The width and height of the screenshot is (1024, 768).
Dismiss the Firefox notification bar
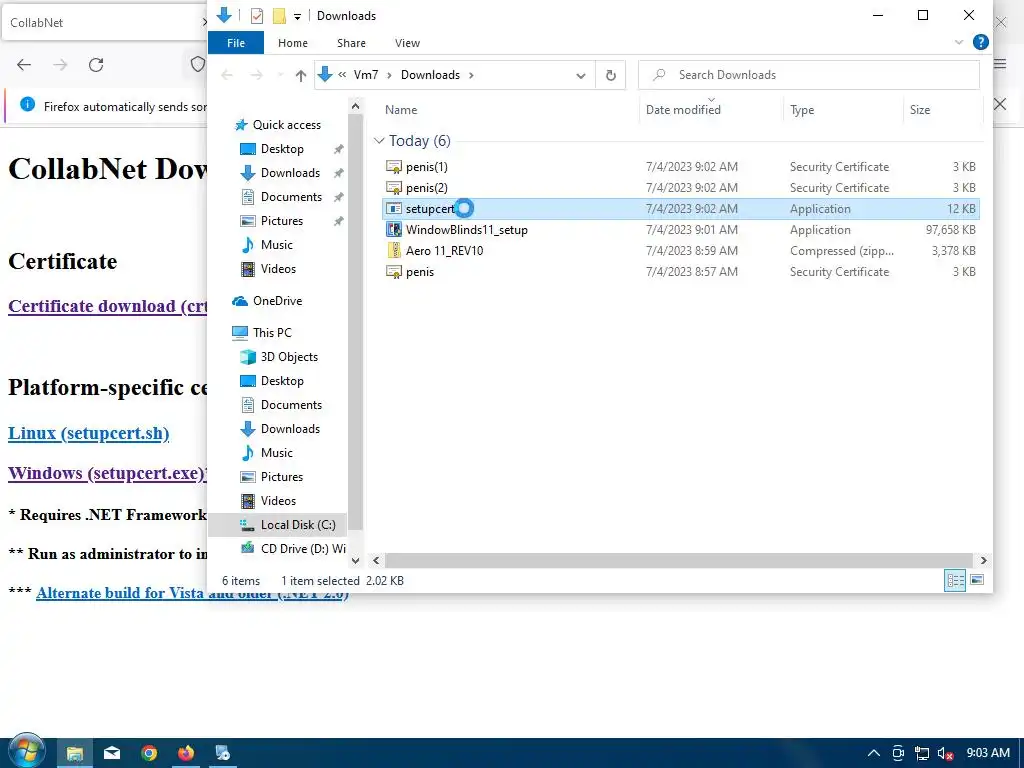coord(999,104)
